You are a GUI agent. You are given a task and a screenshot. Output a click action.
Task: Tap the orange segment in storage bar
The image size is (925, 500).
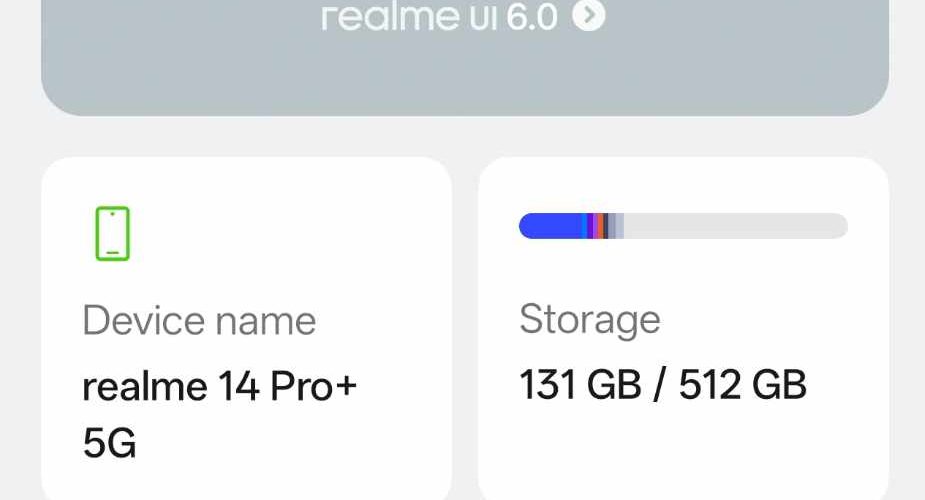[x=598, y=226]
